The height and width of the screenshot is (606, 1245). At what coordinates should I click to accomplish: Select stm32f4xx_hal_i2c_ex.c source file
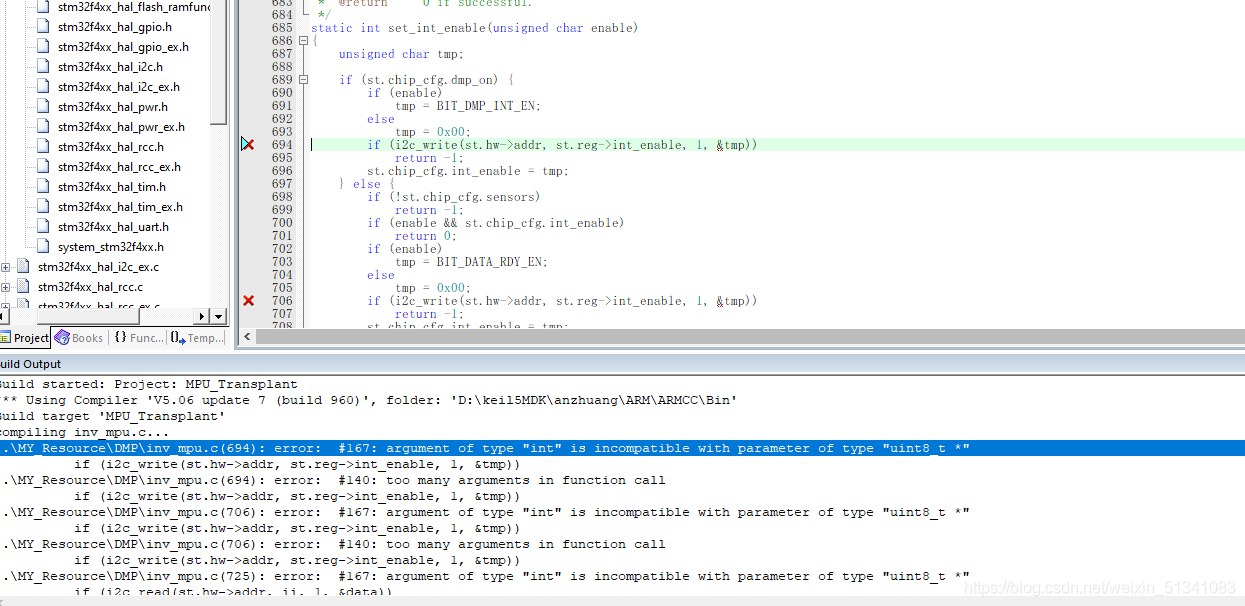tap(98, 267)
